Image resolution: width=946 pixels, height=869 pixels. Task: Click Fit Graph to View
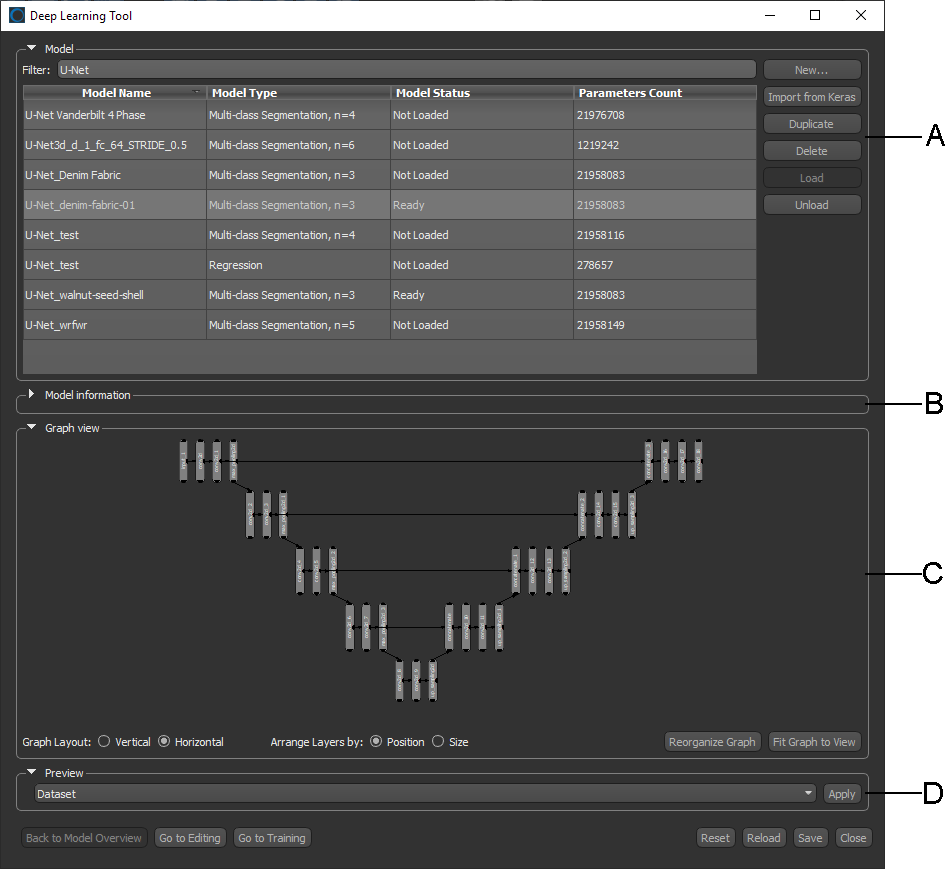[x=814, y=742]
